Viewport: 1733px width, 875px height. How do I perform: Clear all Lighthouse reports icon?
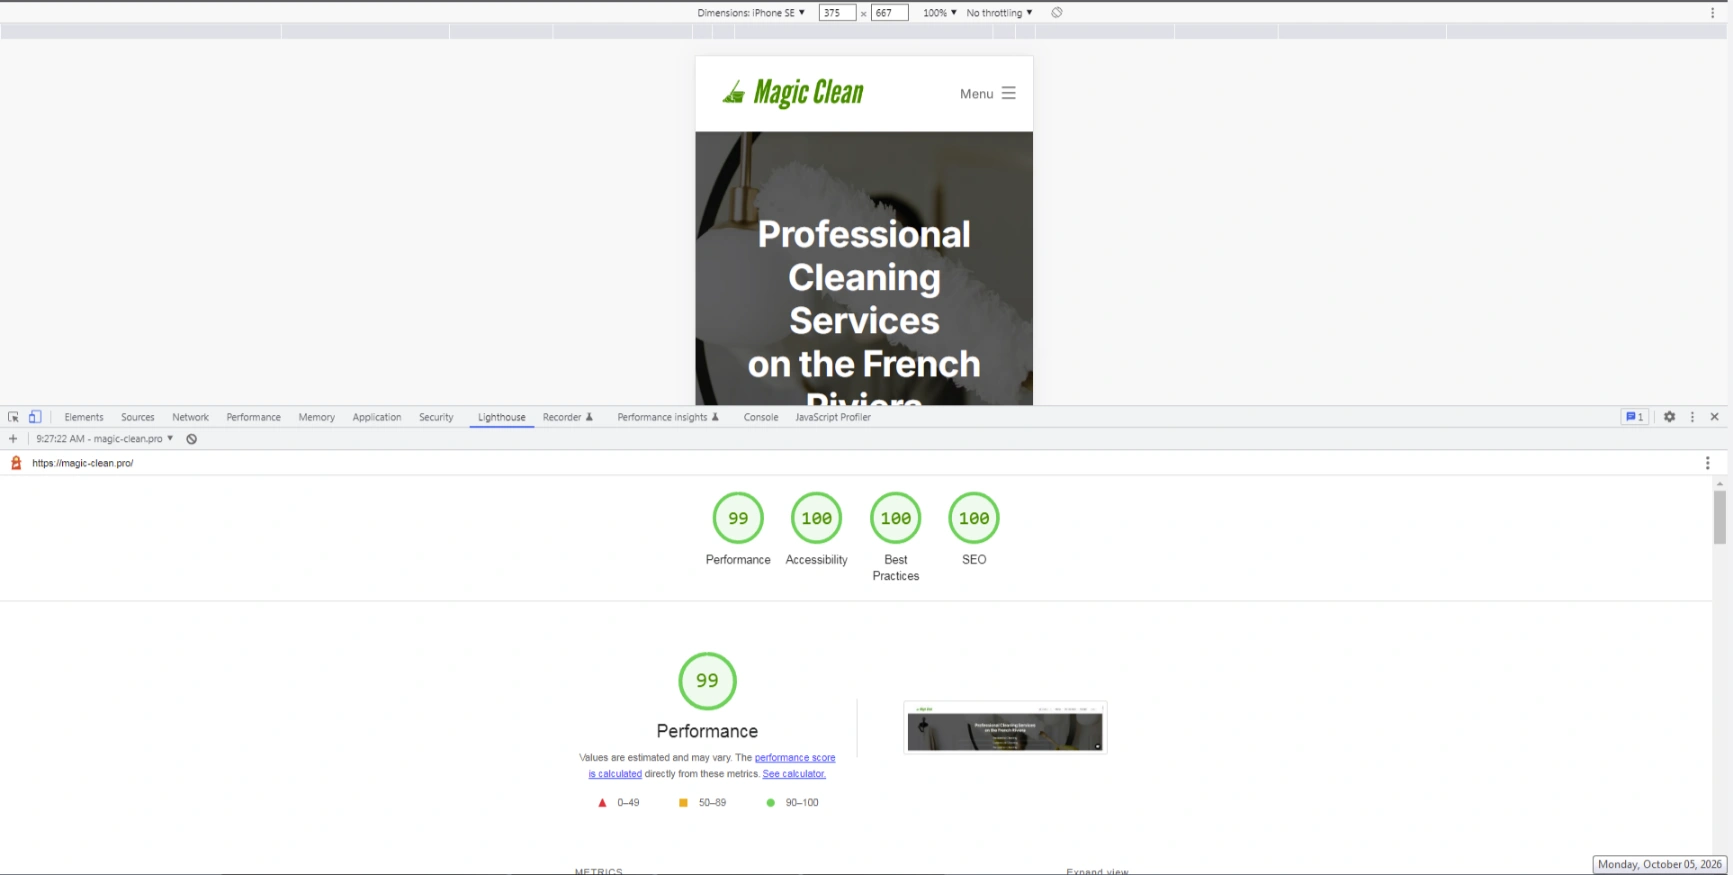[x=191, y=439]
